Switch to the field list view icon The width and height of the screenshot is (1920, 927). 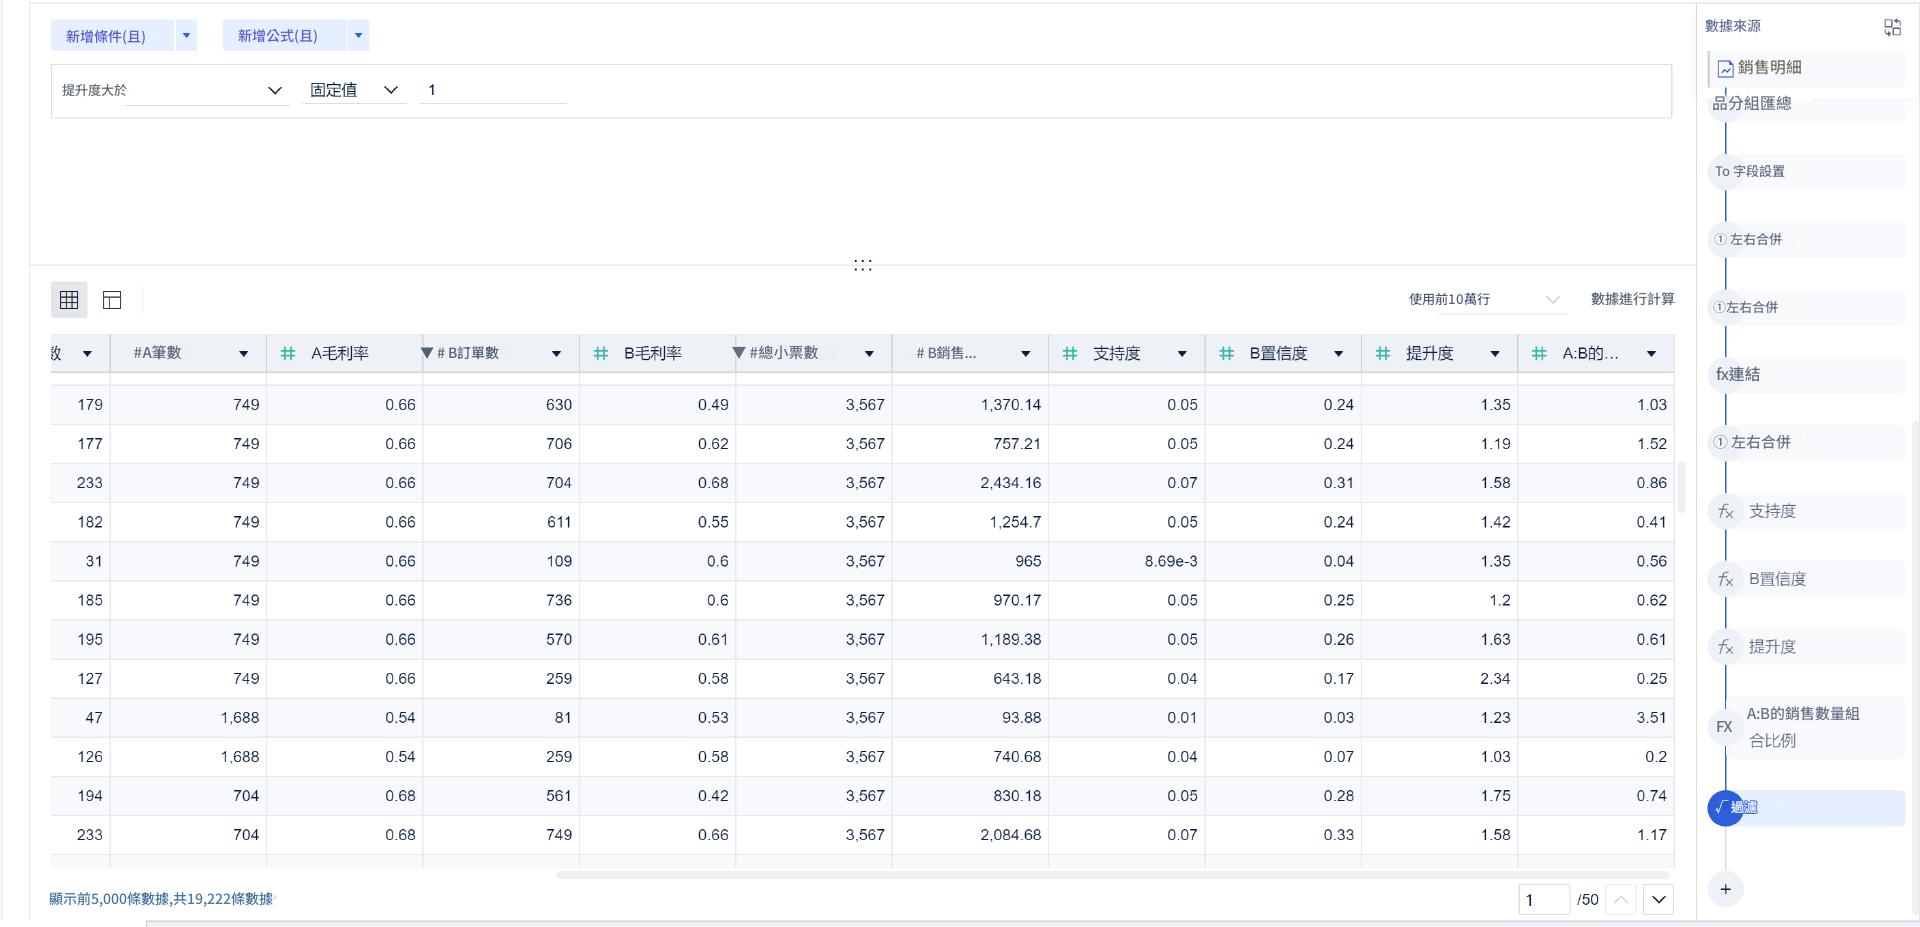(112, 300)
